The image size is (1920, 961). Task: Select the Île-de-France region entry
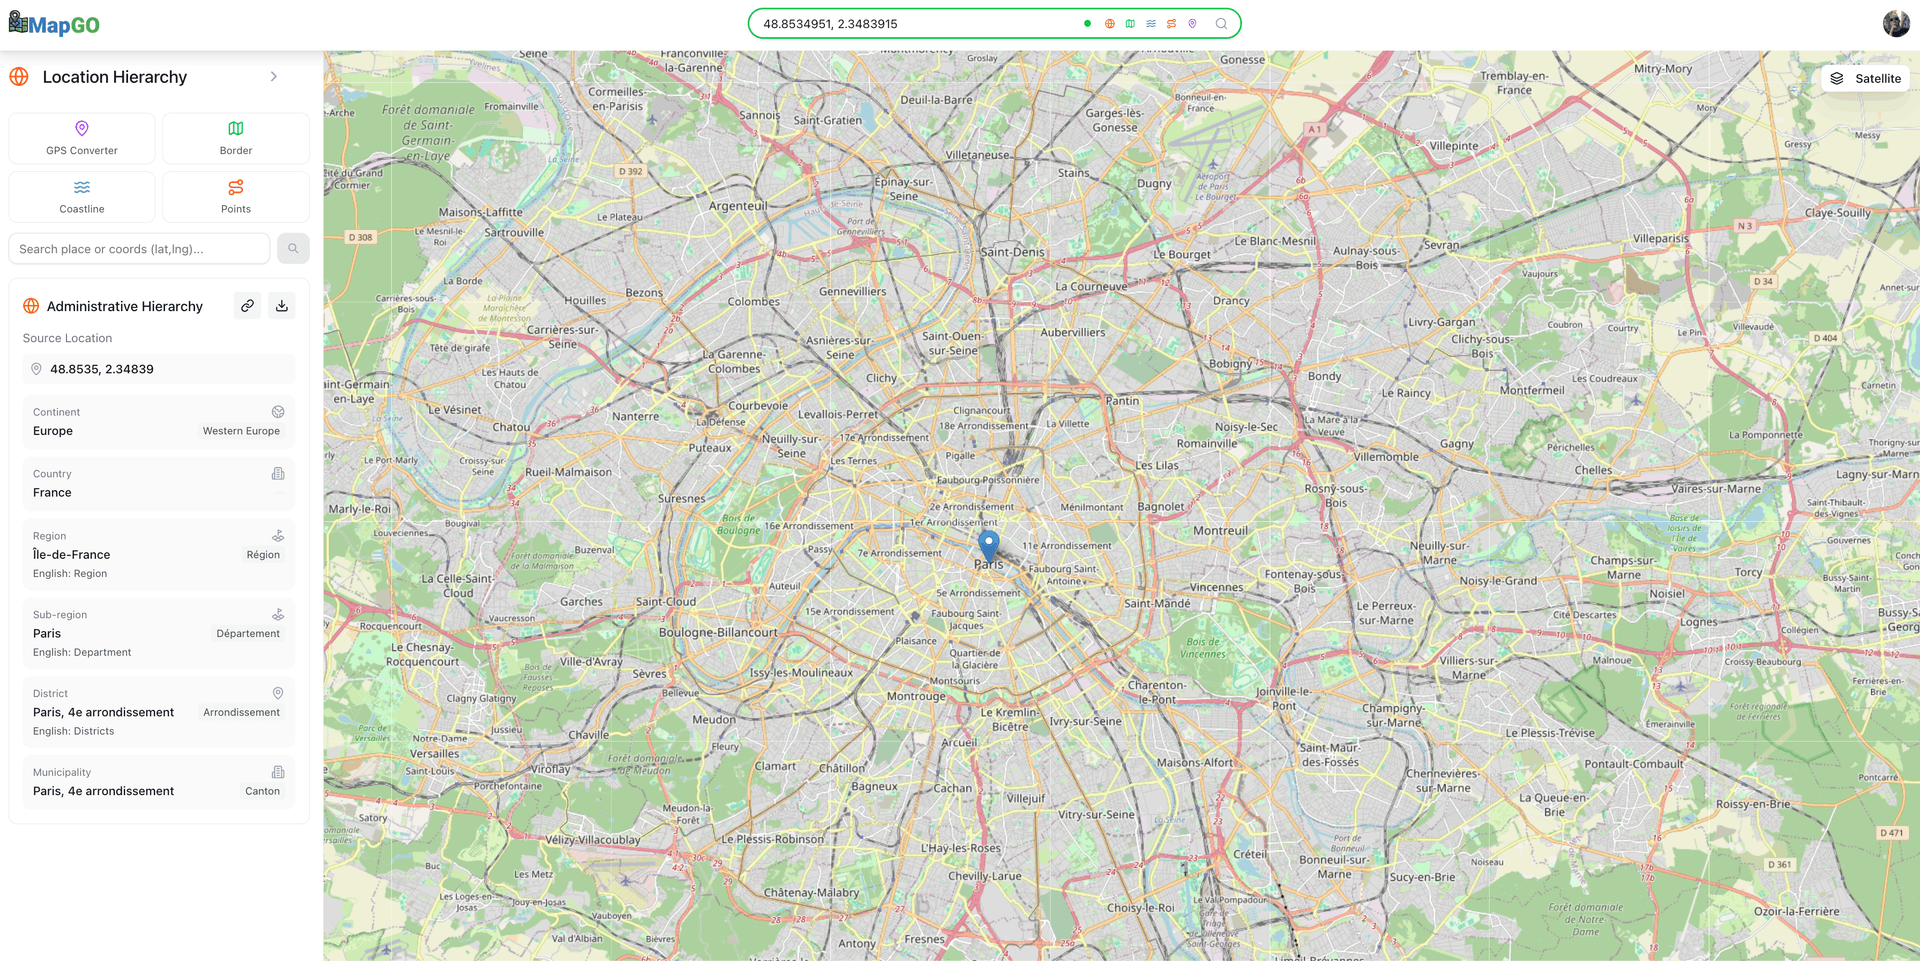[x=158, y=554]
